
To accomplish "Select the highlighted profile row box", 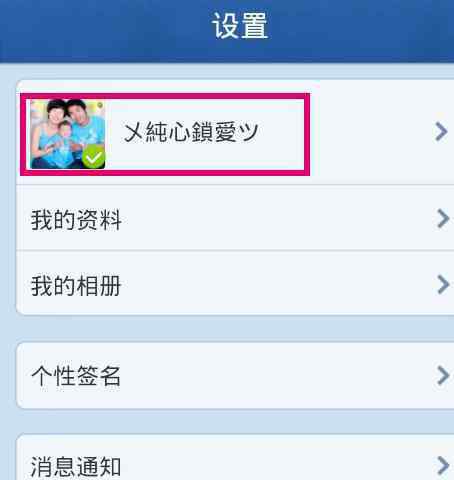I will [x=165, y=134].
